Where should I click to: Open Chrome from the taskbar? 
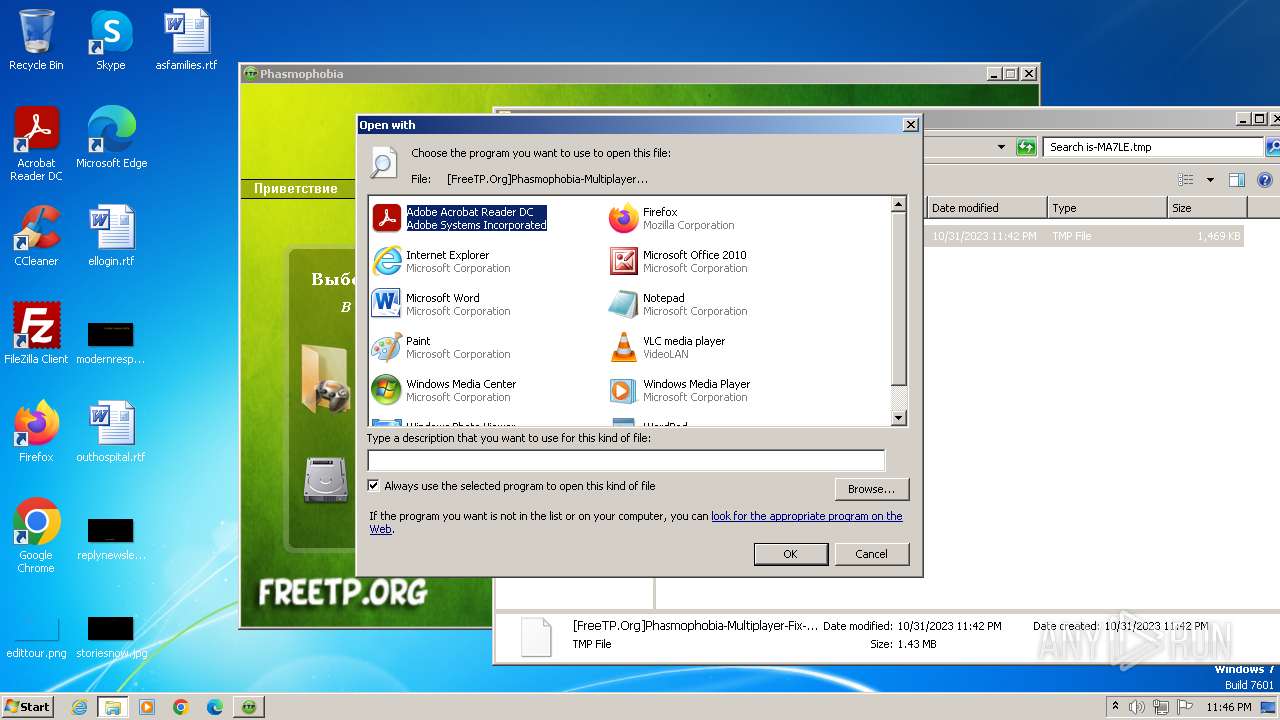181,707
